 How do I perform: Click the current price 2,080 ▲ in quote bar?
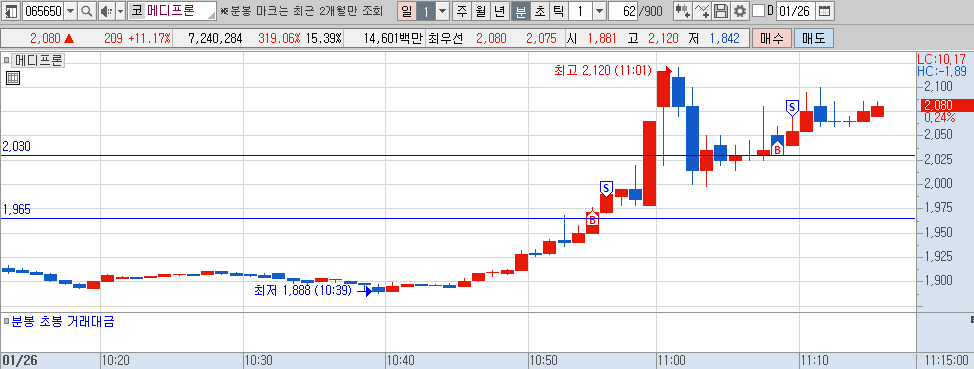point(52,39)
